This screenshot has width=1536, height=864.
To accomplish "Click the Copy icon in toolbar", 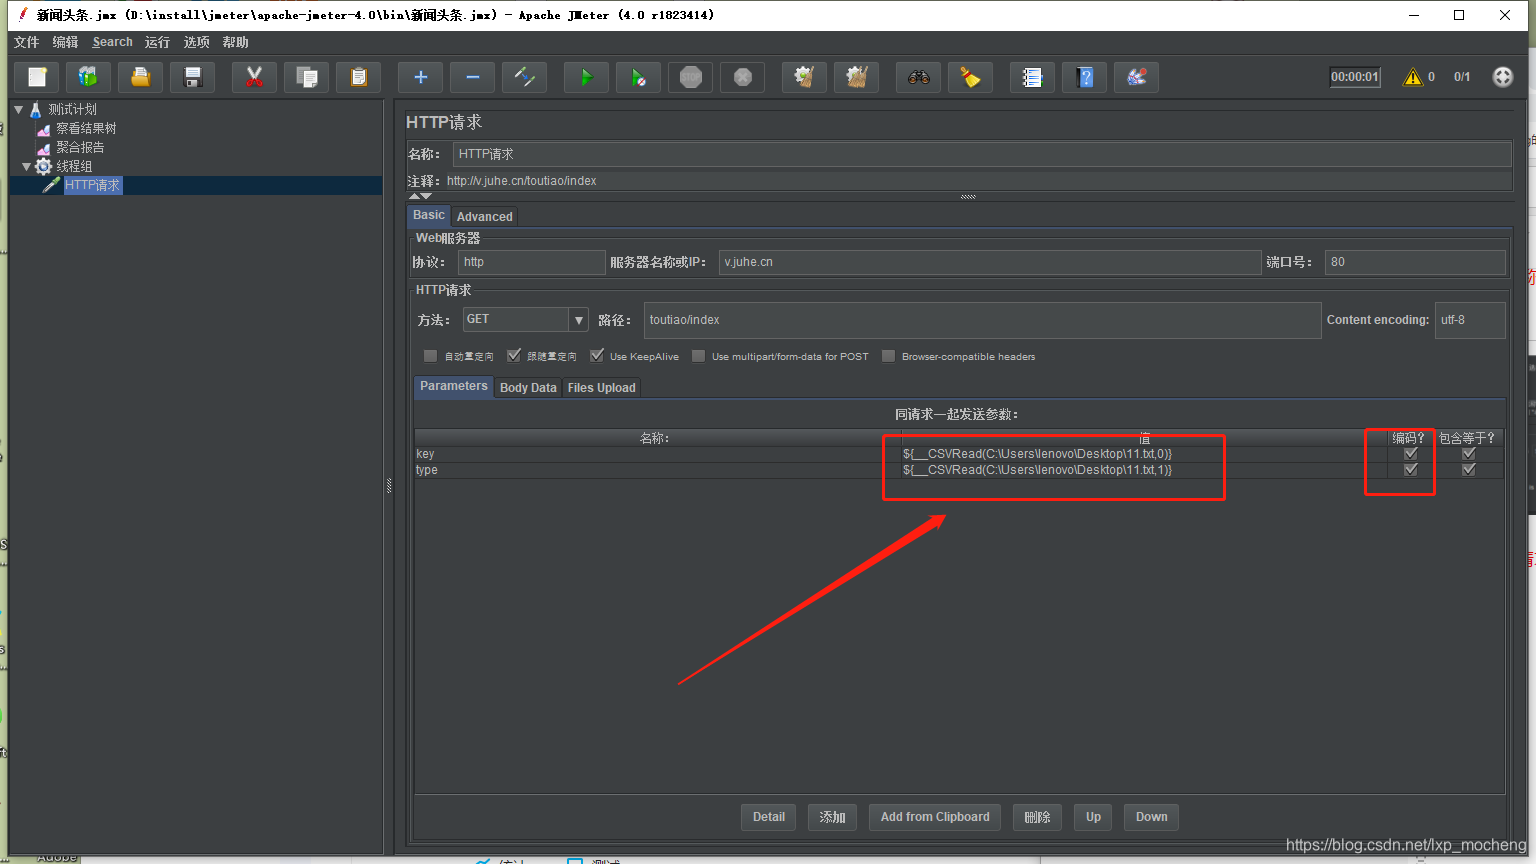I will (x=307, y=77).
